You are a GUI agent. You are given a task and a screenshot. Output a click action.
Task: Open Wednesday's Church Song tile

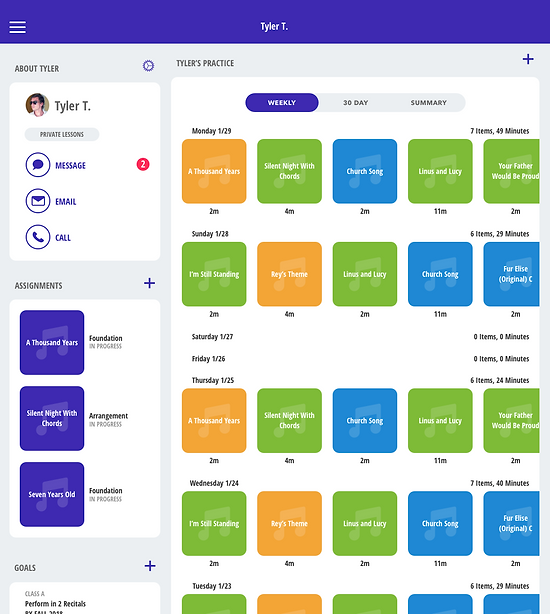[x=440, y=524]
